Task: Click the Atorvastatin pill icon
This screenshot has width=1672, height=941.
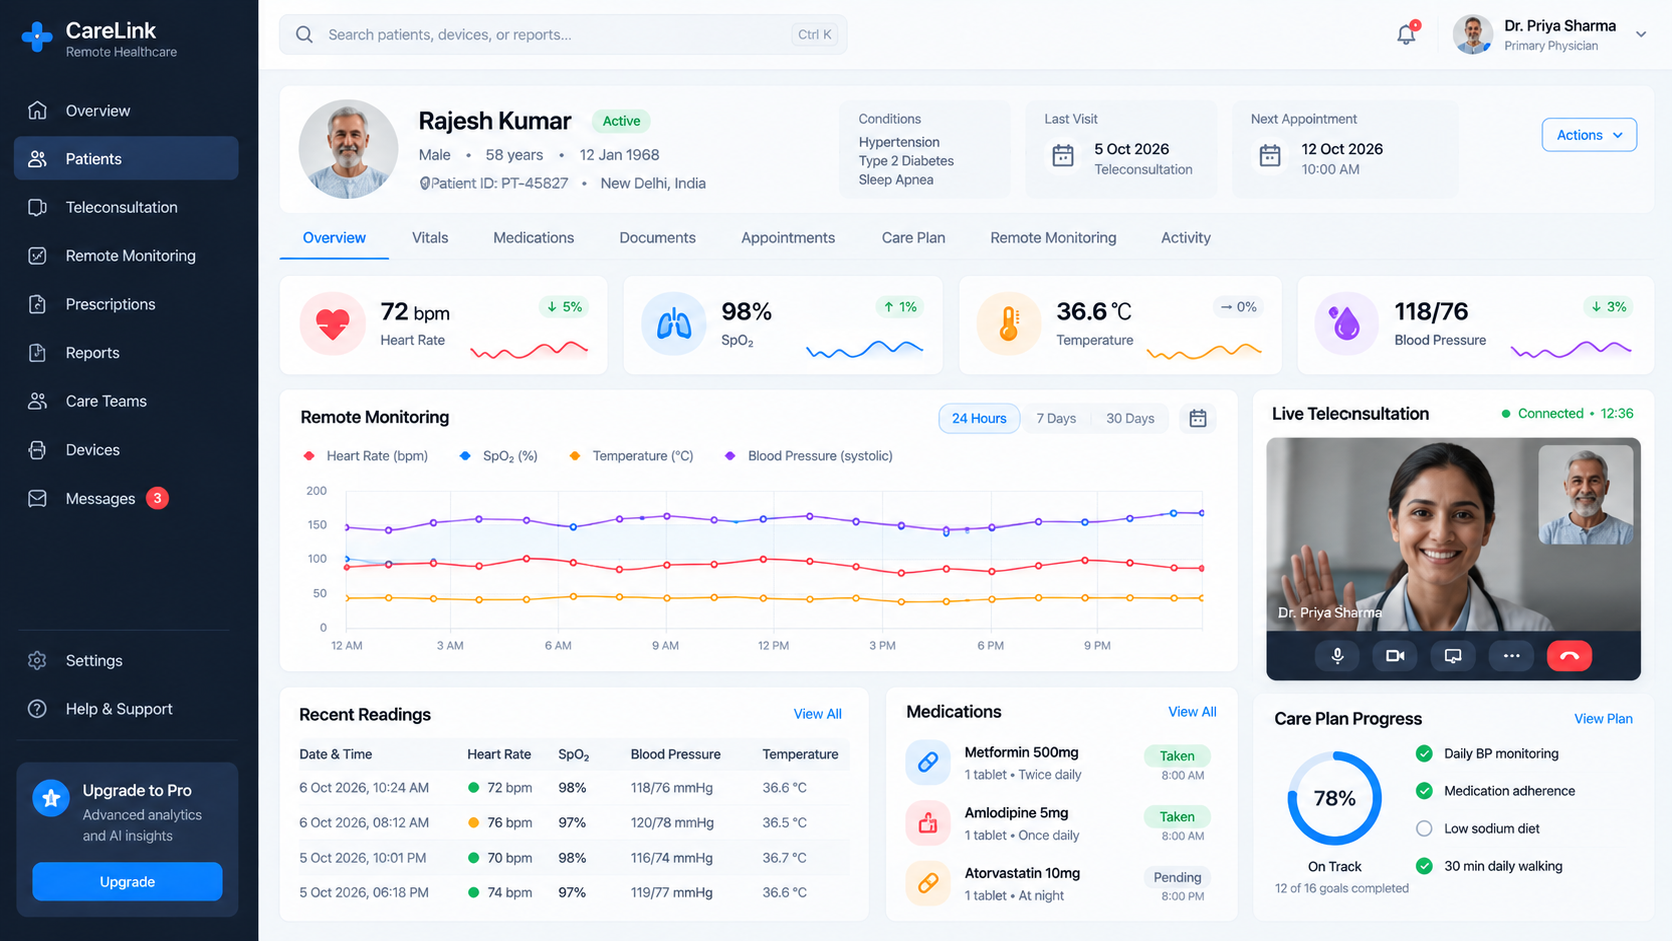Action: coord(928,883)
